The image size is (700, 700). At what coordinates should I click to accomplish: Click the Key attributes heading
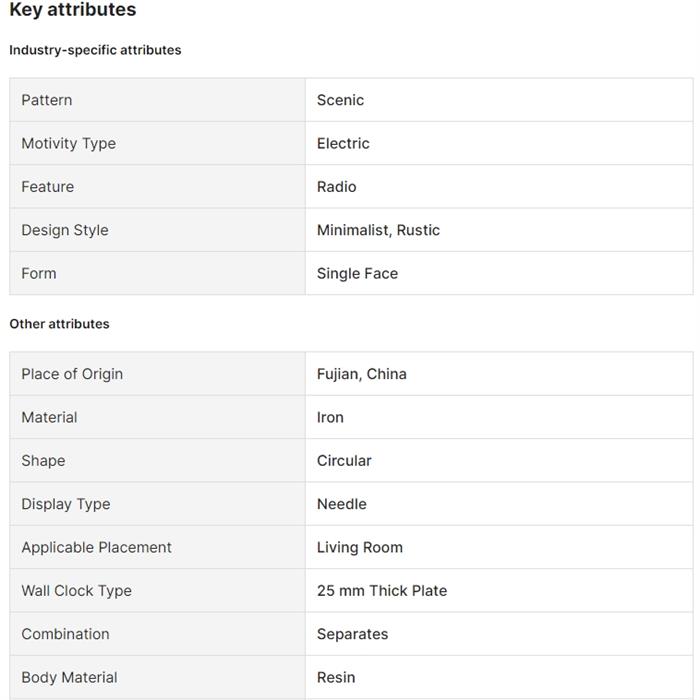[72, 11]
